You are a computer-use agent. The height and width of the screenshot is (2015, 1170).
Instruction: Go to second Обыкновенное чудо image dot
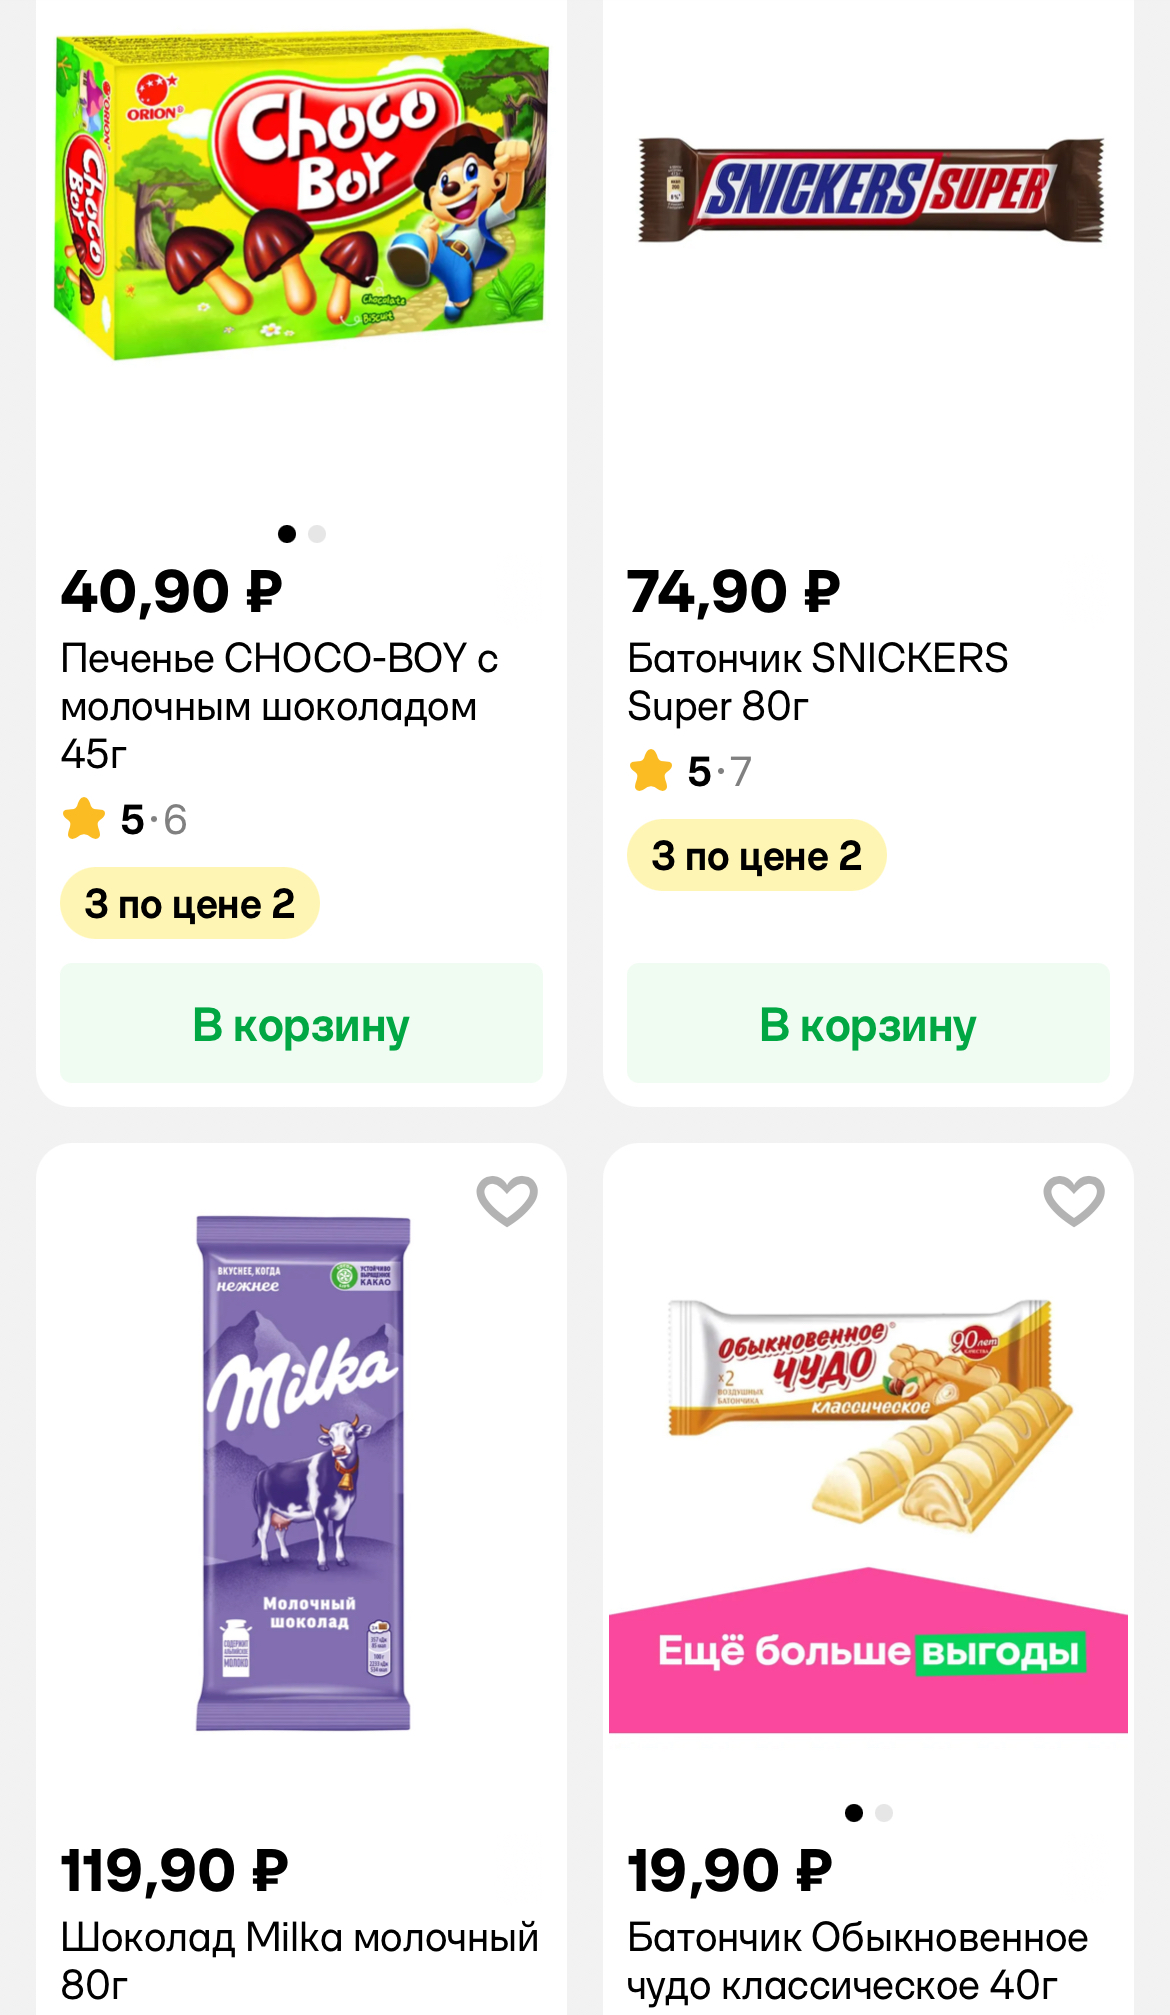(884, 1813)
